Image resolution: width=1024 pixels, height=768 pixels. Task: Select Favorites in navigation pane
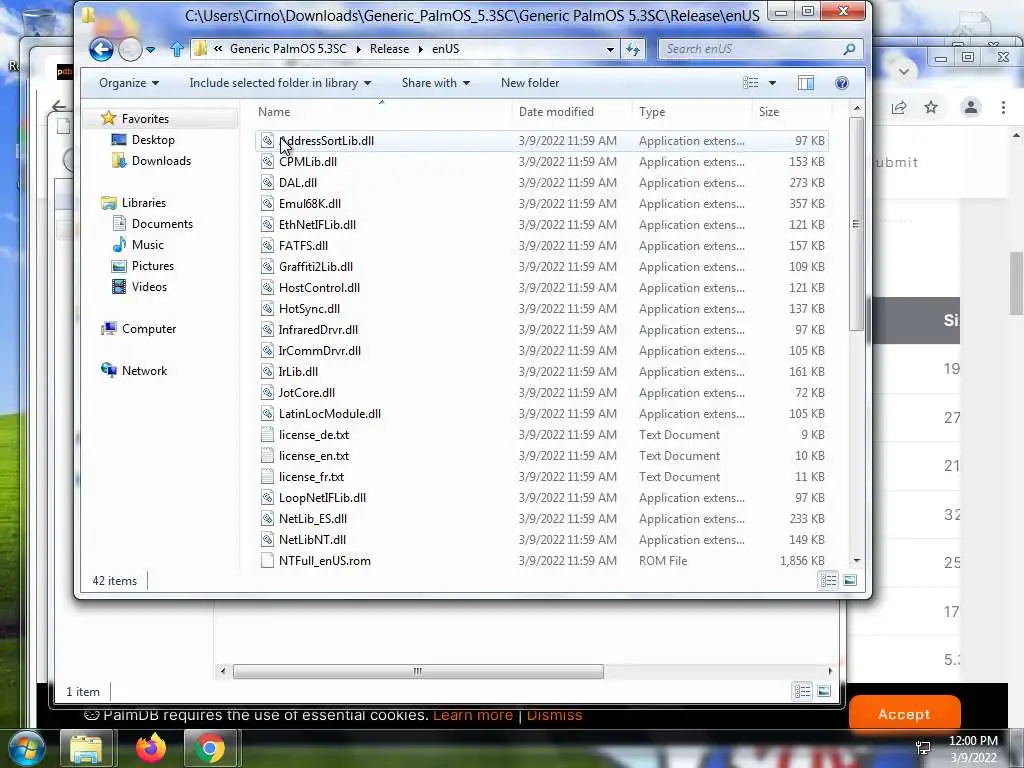click(145, 119)
